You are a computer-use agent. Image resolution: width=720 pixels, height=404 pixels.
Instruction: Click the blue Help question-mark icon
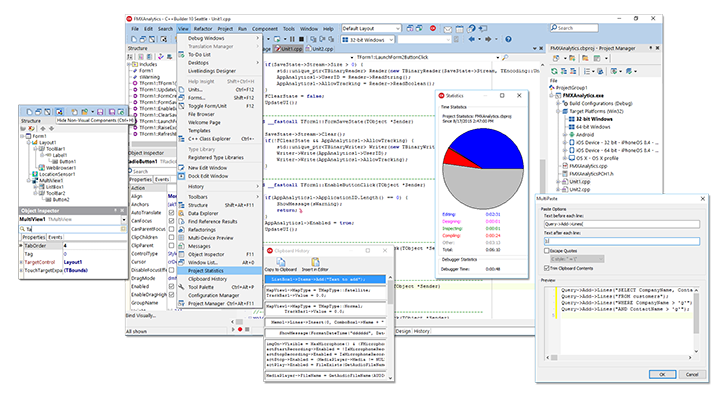click(508, 39)
